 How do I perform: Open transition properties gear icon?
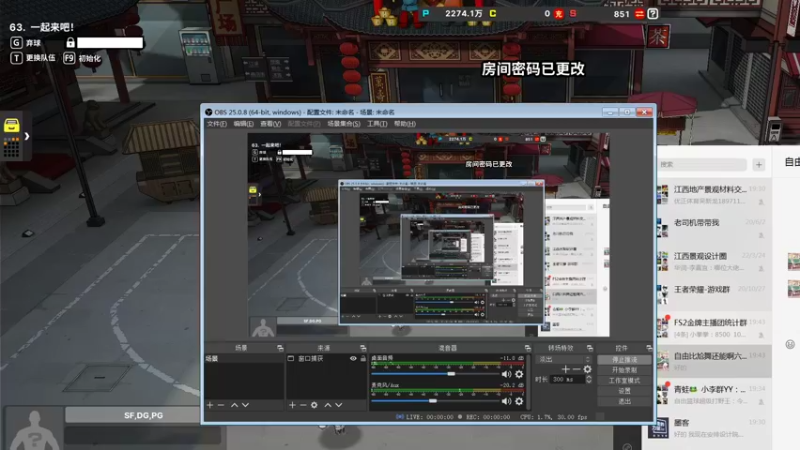[587, 369]
